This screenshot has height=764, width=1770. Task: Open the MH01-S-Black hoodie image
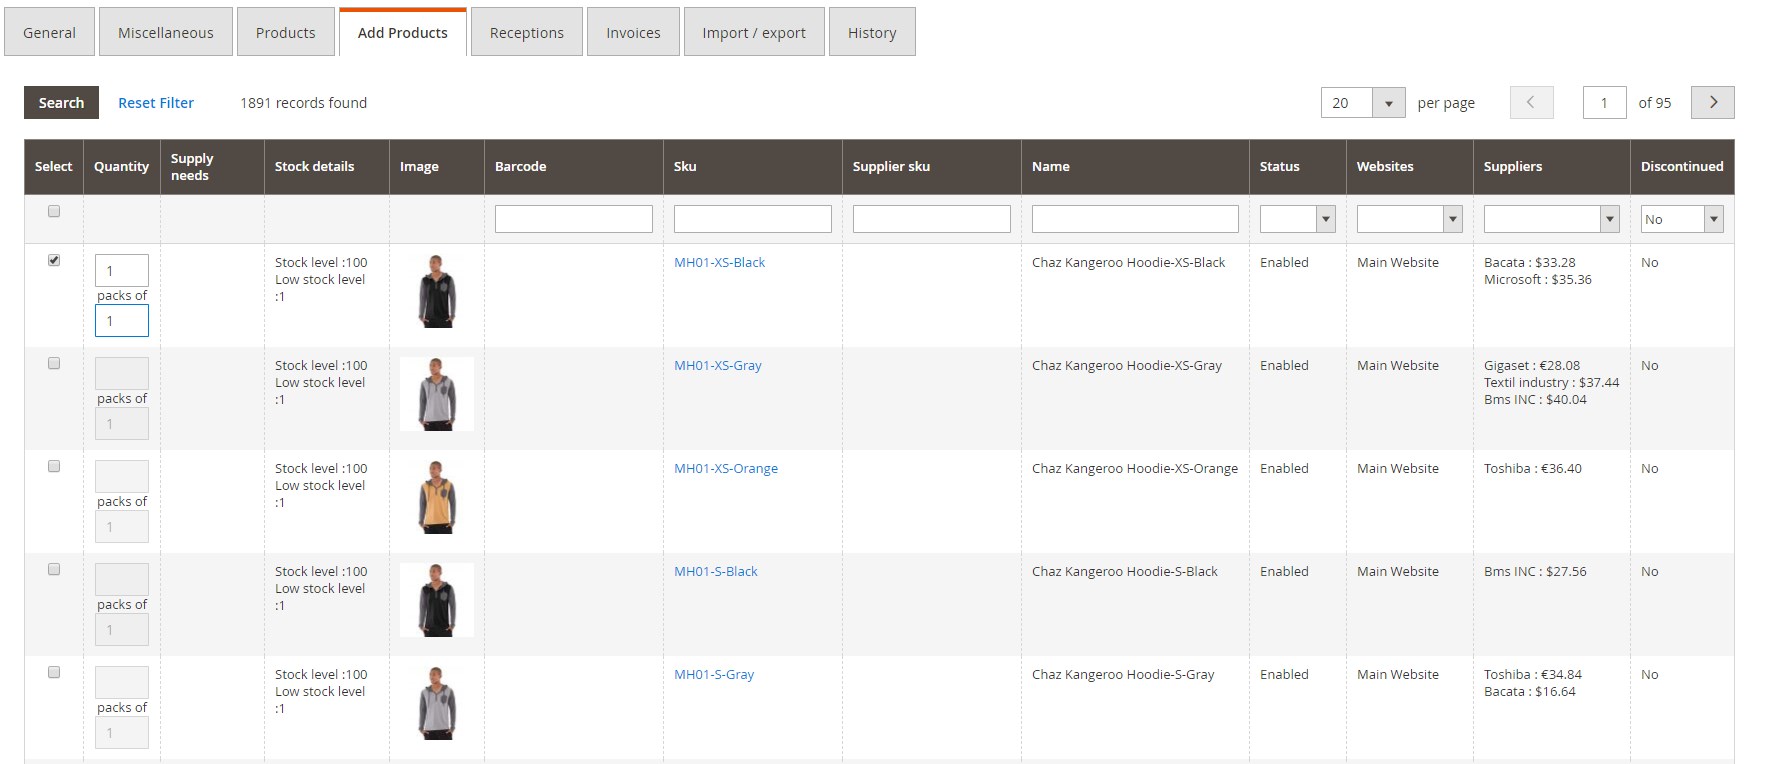(x=437, y=600)
